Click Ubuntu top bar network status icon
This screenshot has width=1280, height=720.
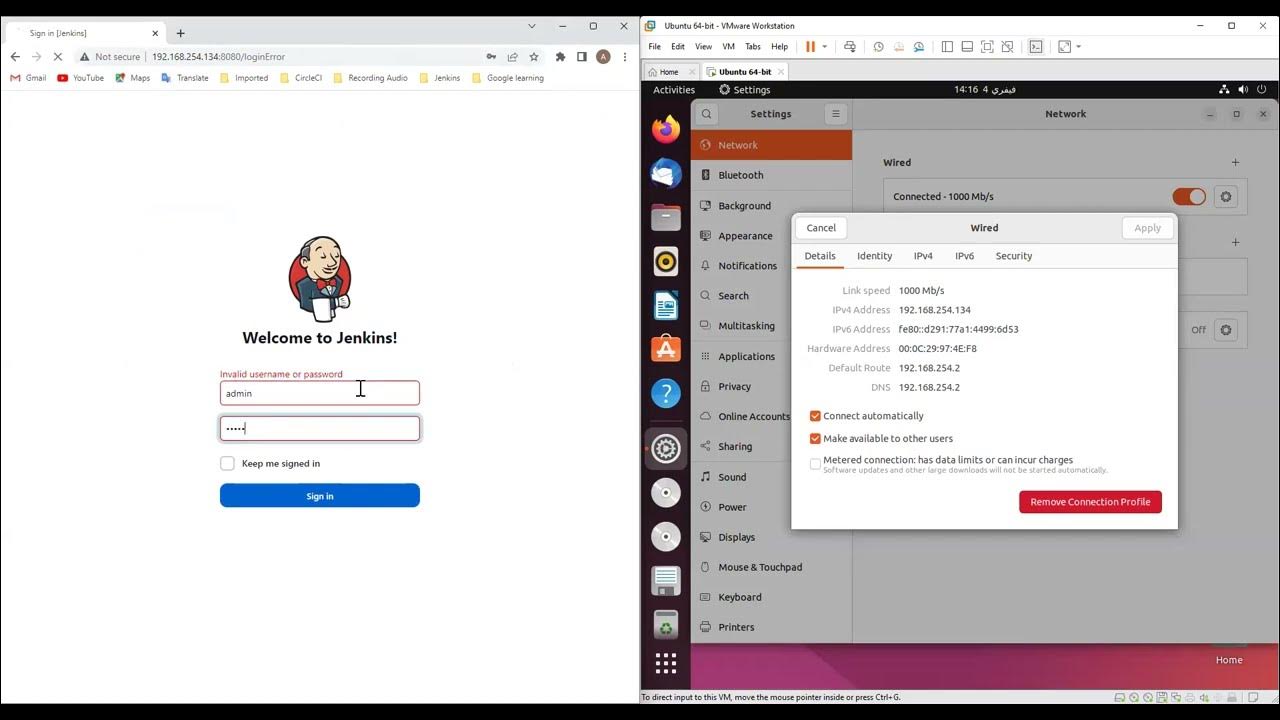pyautogui.click(x=1224, y=89)
